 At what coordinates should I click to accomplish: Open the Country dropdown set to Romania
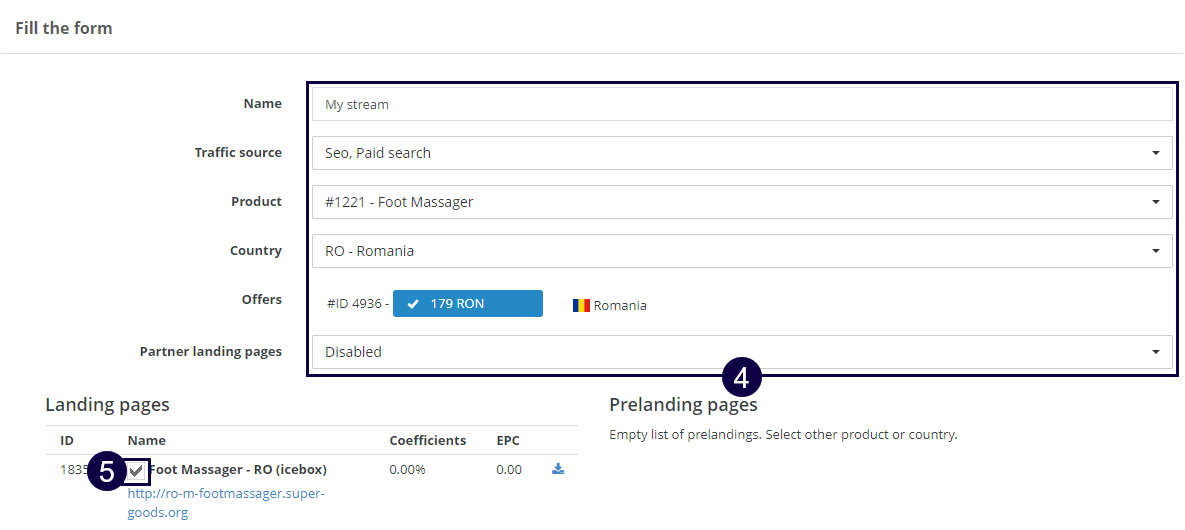740,251
